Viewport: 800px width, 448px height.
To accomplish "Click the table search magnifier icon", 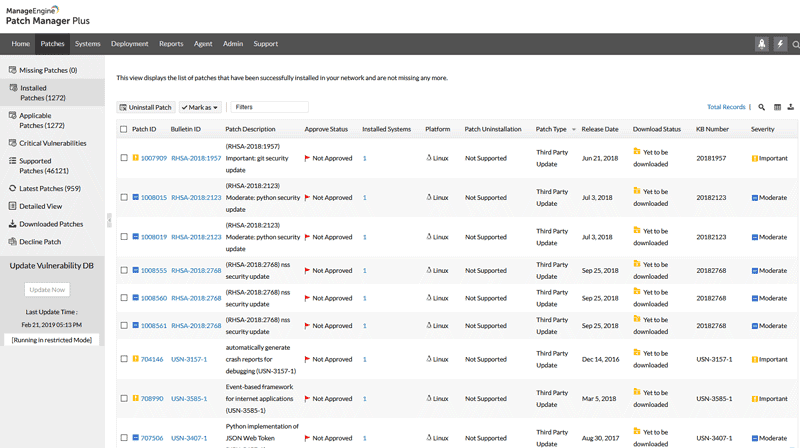I will pyautogui.click(x=761, y=107).
